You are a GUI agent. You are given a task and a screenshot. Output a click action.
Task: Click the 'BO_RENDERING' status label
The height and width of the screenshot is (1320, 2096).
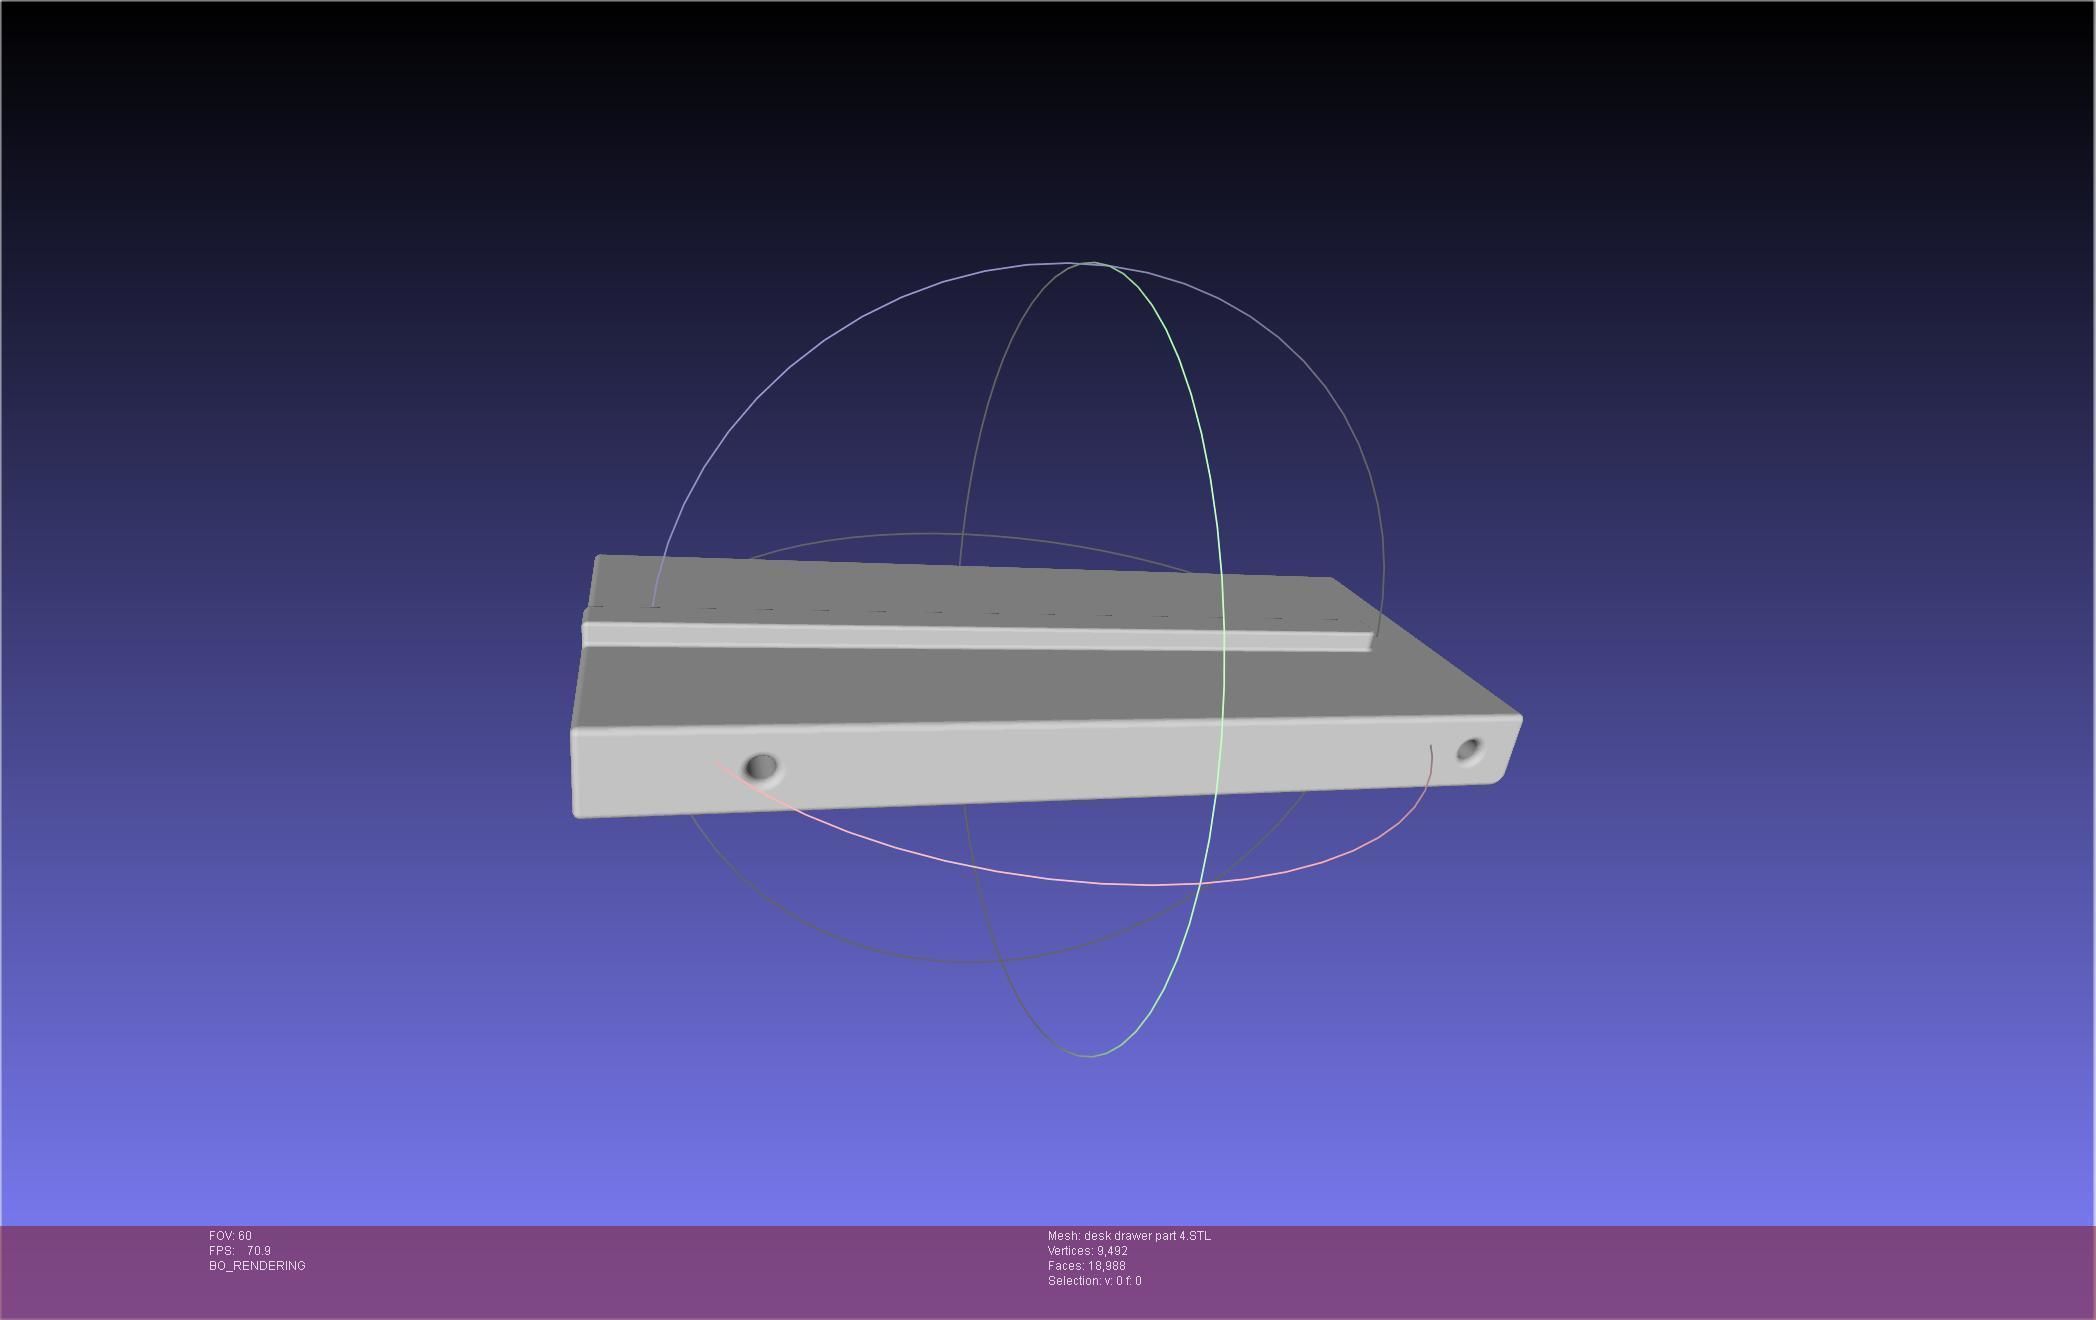click(x=257, y=1266)
